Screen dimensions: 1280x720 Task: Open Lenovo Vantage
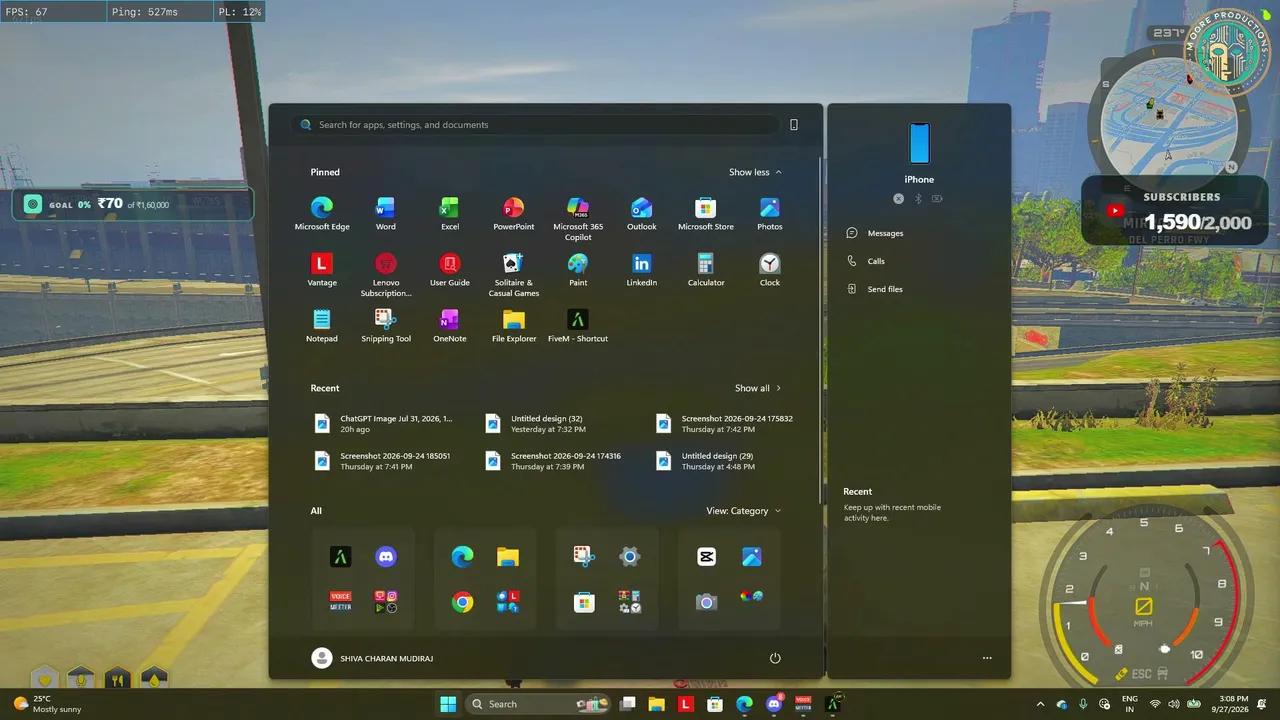coord(322,270)
